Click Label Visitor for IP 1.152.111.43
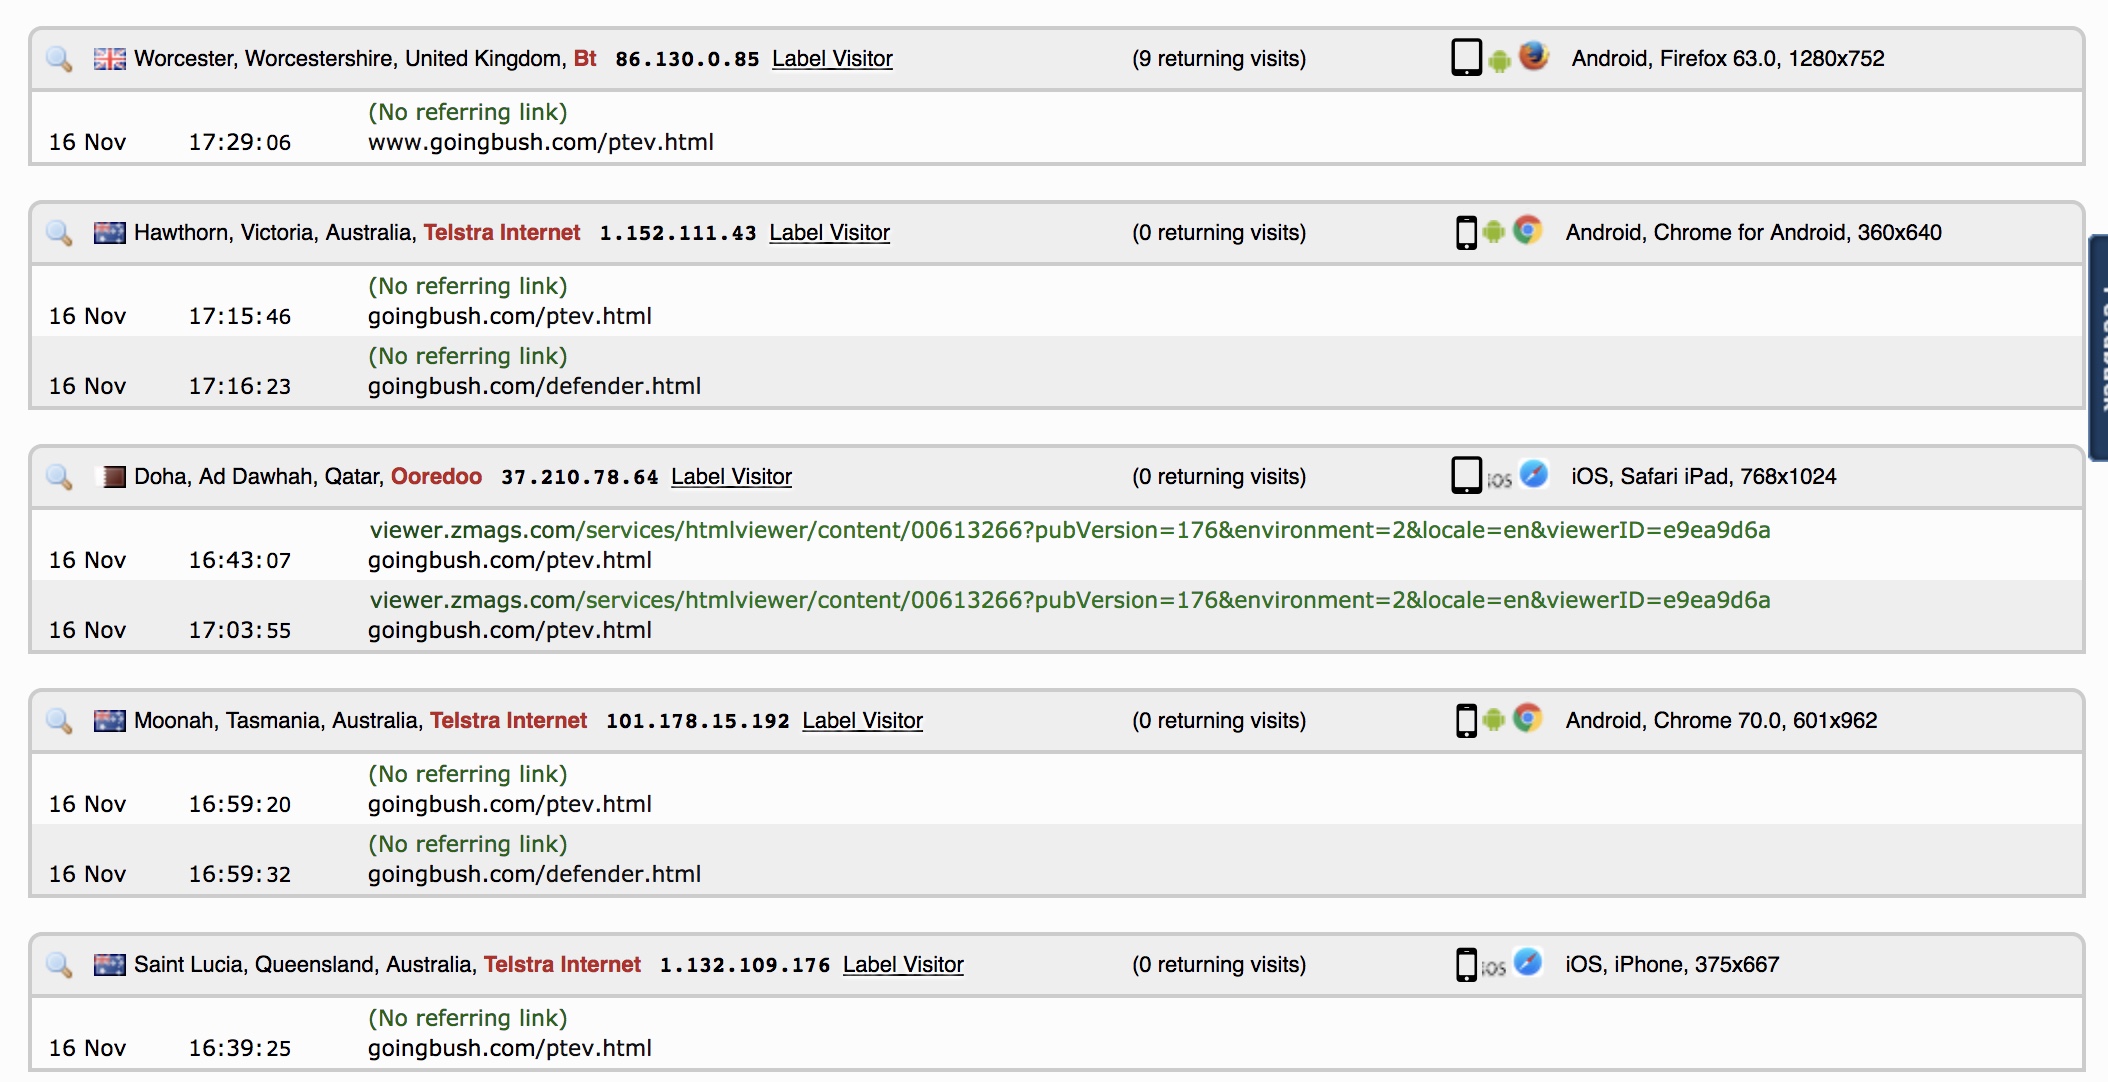 click(829, 233)
